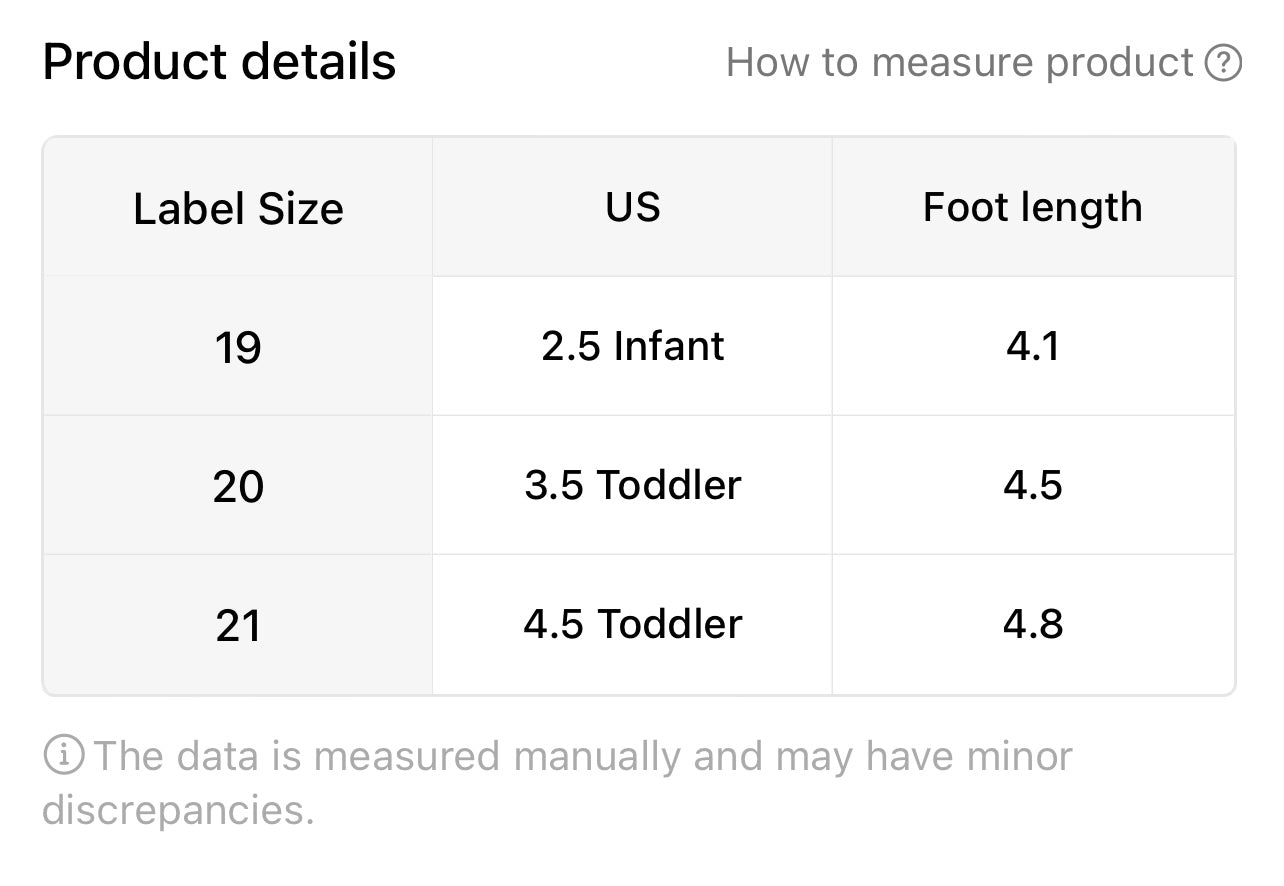Click the 4.5 foot length value

click(x=1033, y=486)
